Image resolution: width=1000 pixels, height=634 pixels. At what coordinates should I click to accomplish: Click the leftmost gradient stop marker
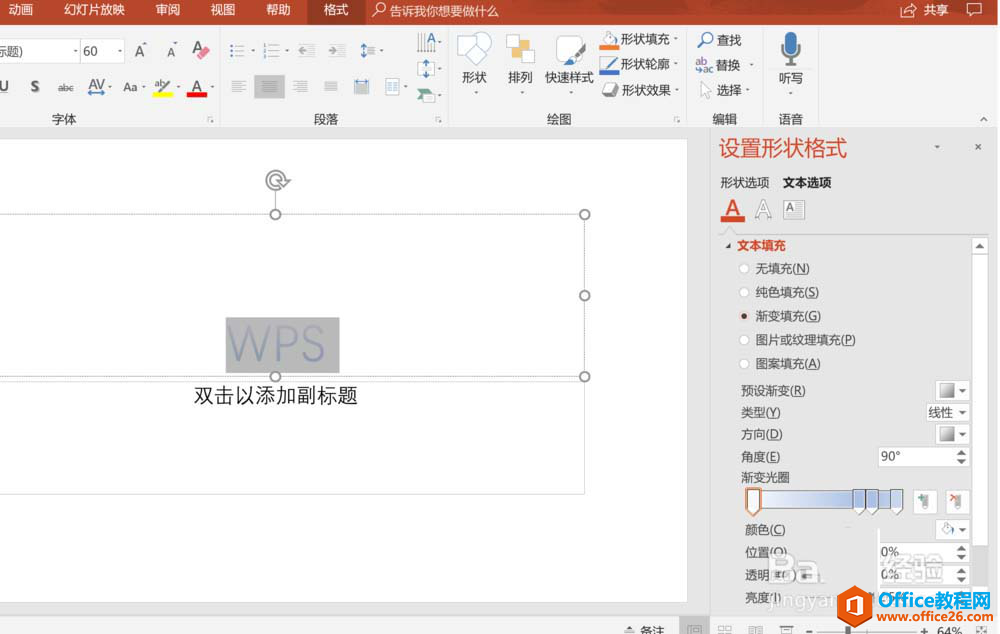[753, 502]
